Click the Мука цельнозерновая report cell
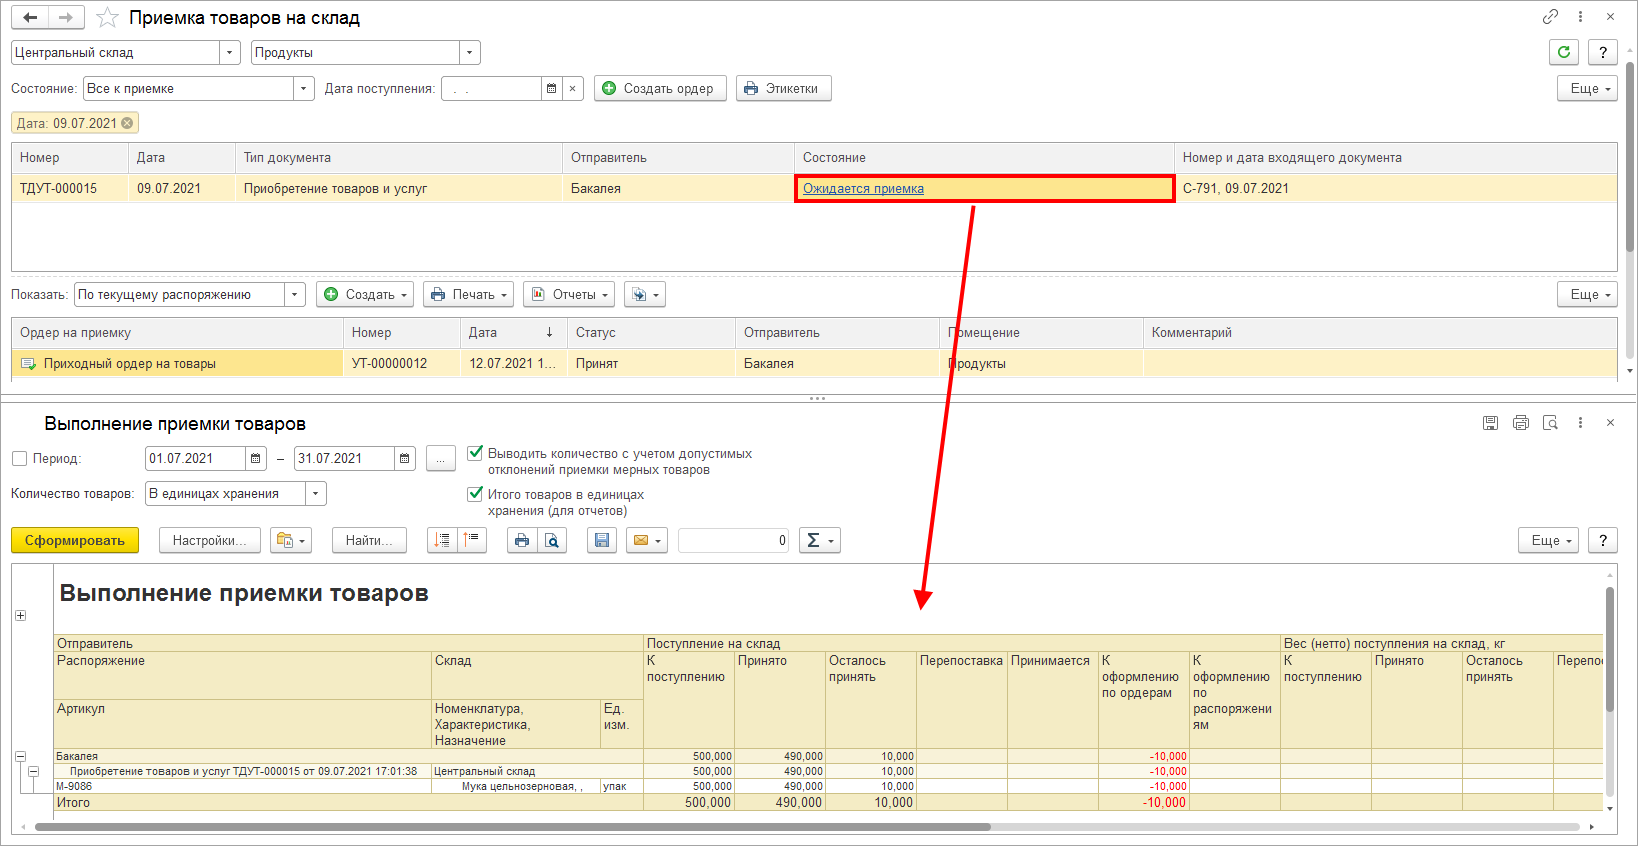This screenshot has height=846, width=1638. click(516, 787)
